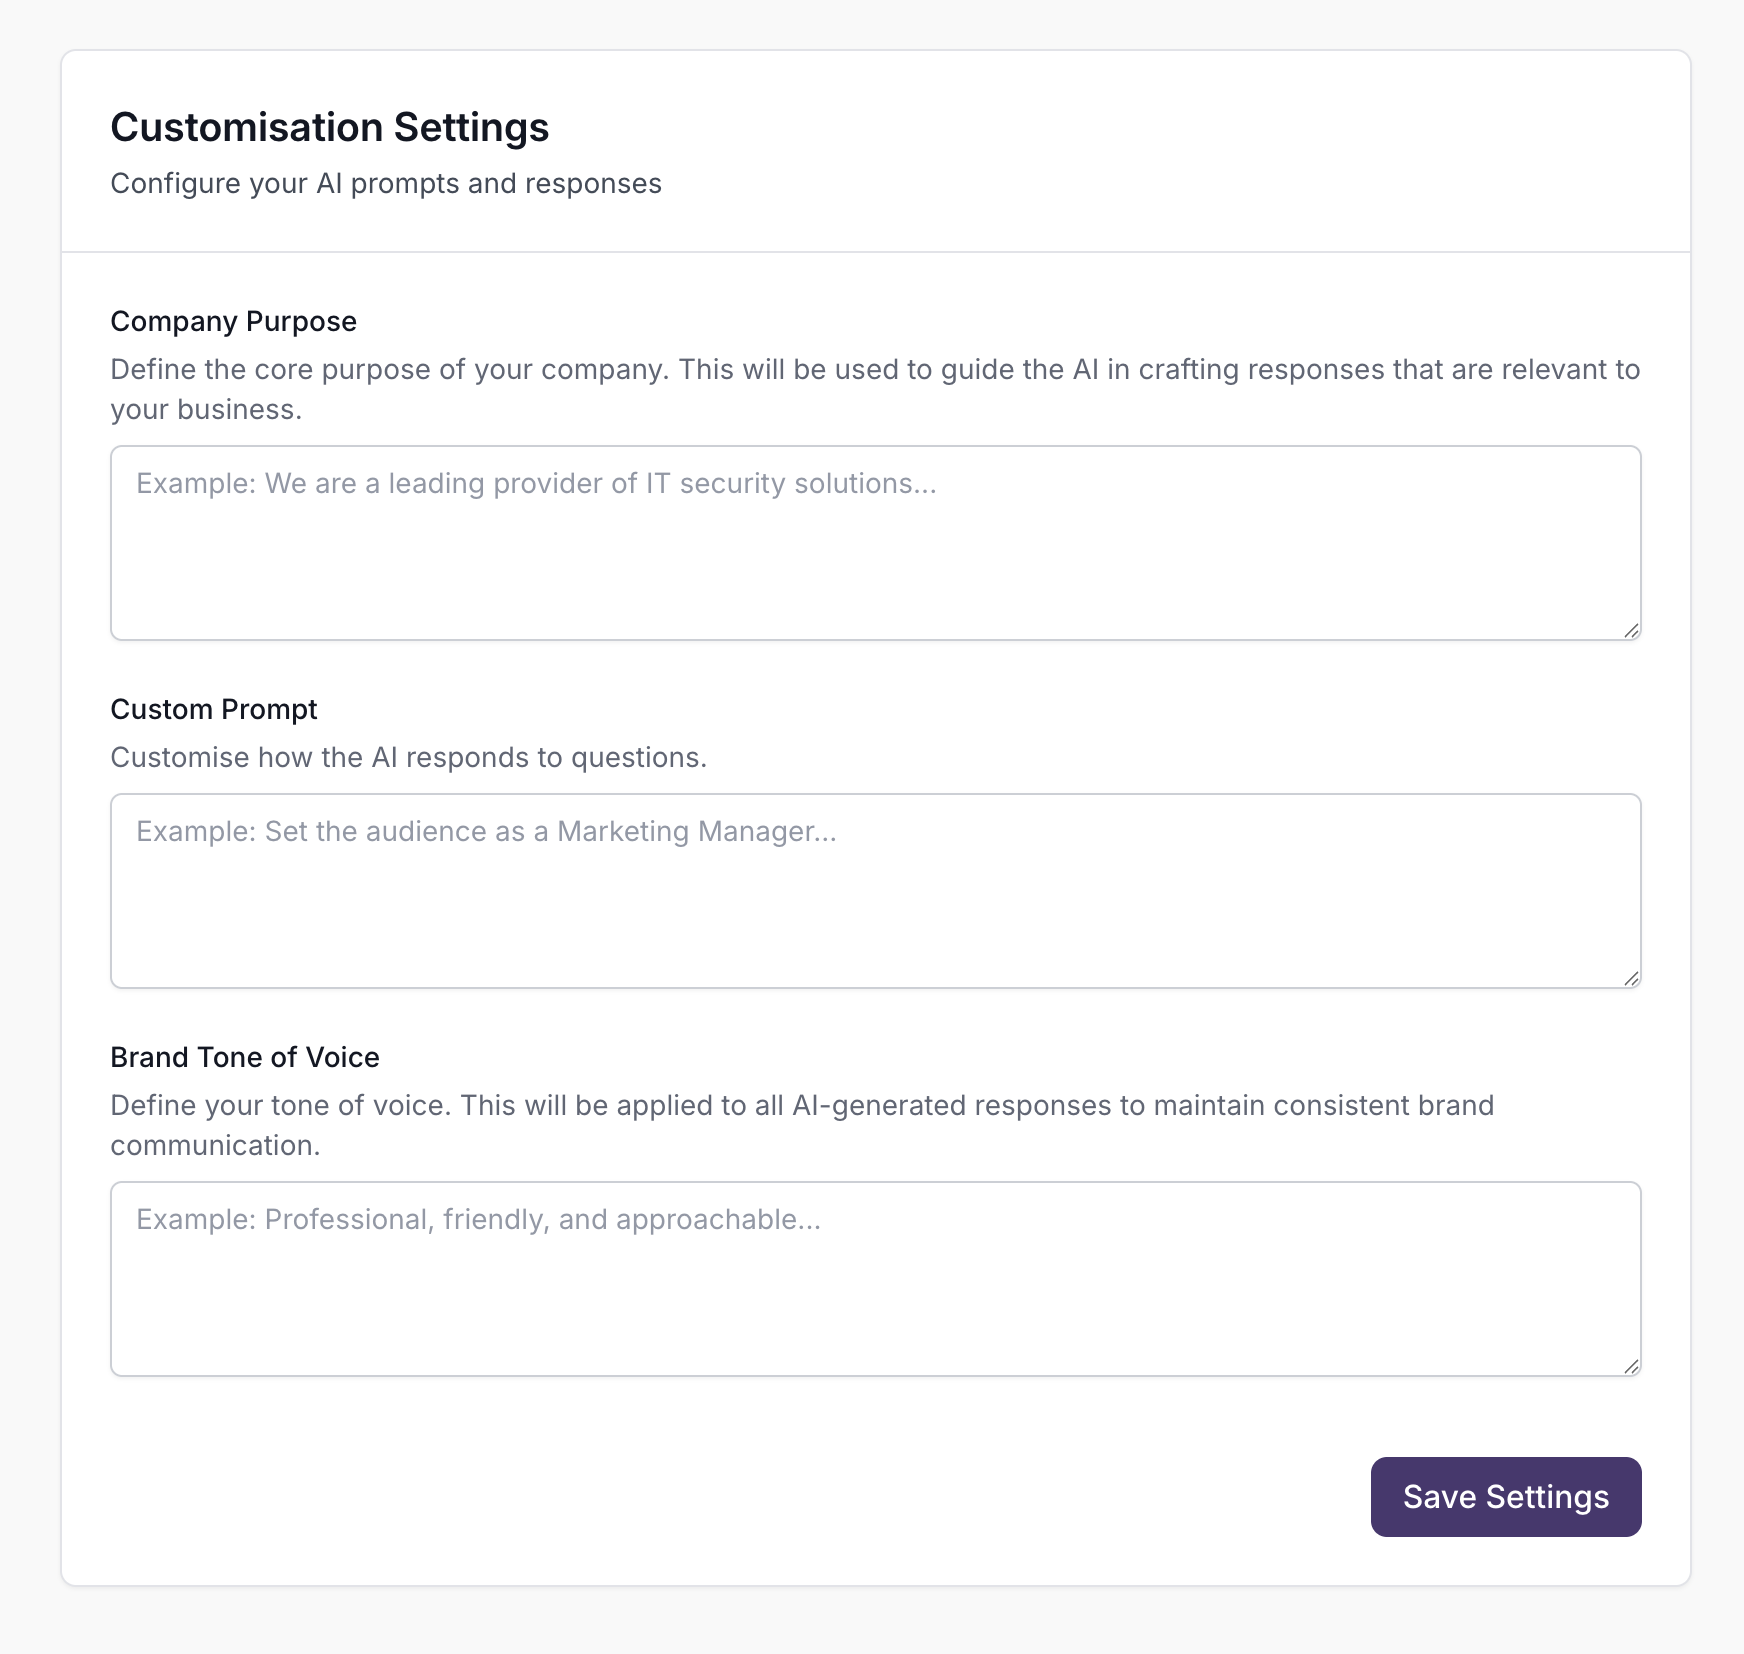Focus the Company Purpose text area
The height and width of the screenshot is (1654, 1744).
(875, 560)
